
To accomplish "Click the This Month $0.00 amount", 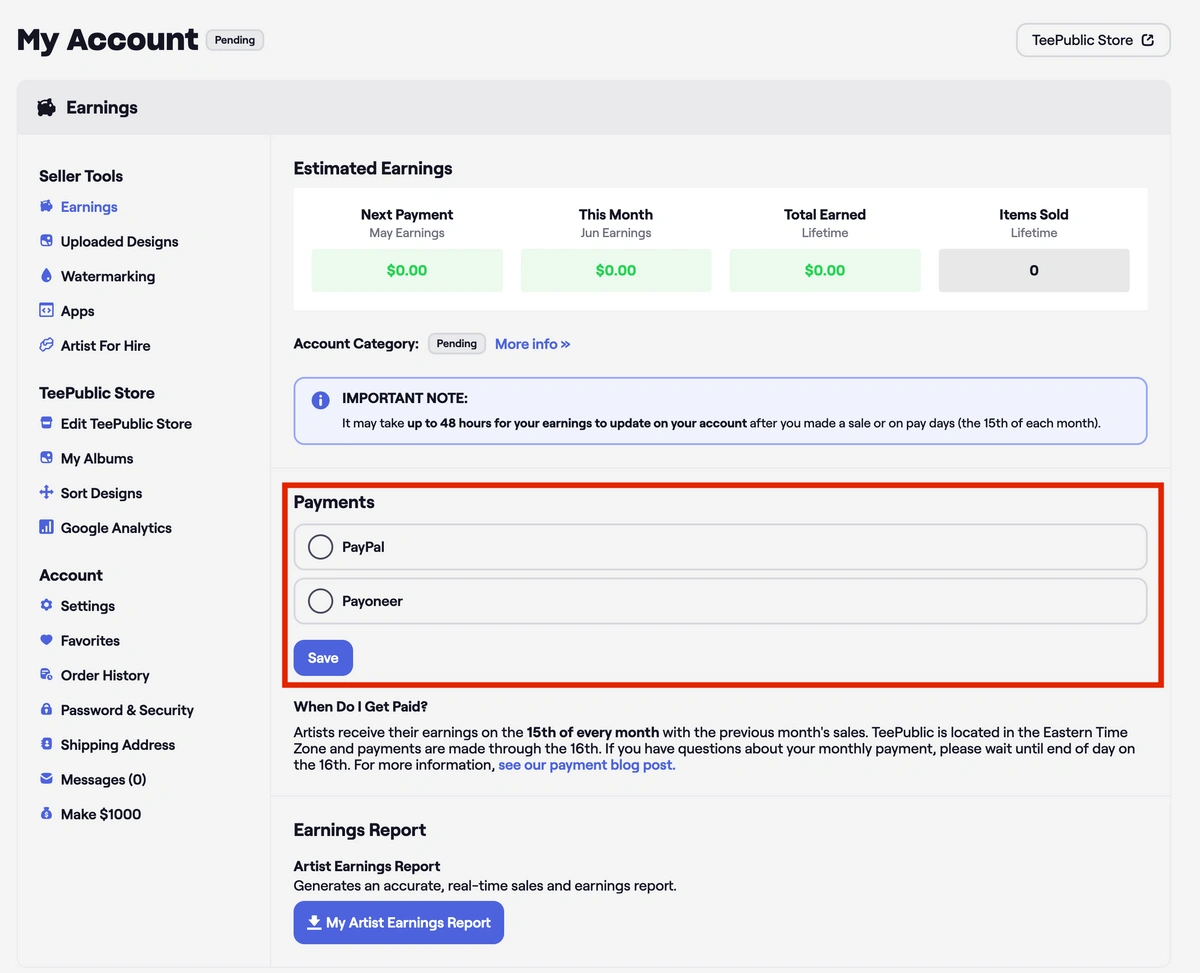I will (x=616, y=270).
